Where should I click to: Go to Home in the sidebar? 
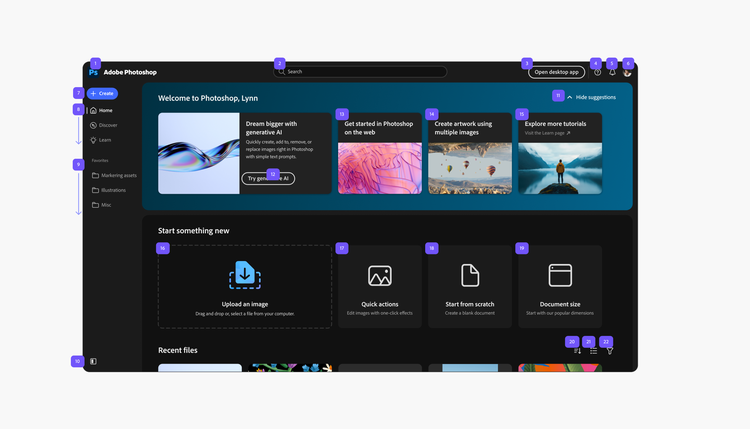click(x=101, y=110)
